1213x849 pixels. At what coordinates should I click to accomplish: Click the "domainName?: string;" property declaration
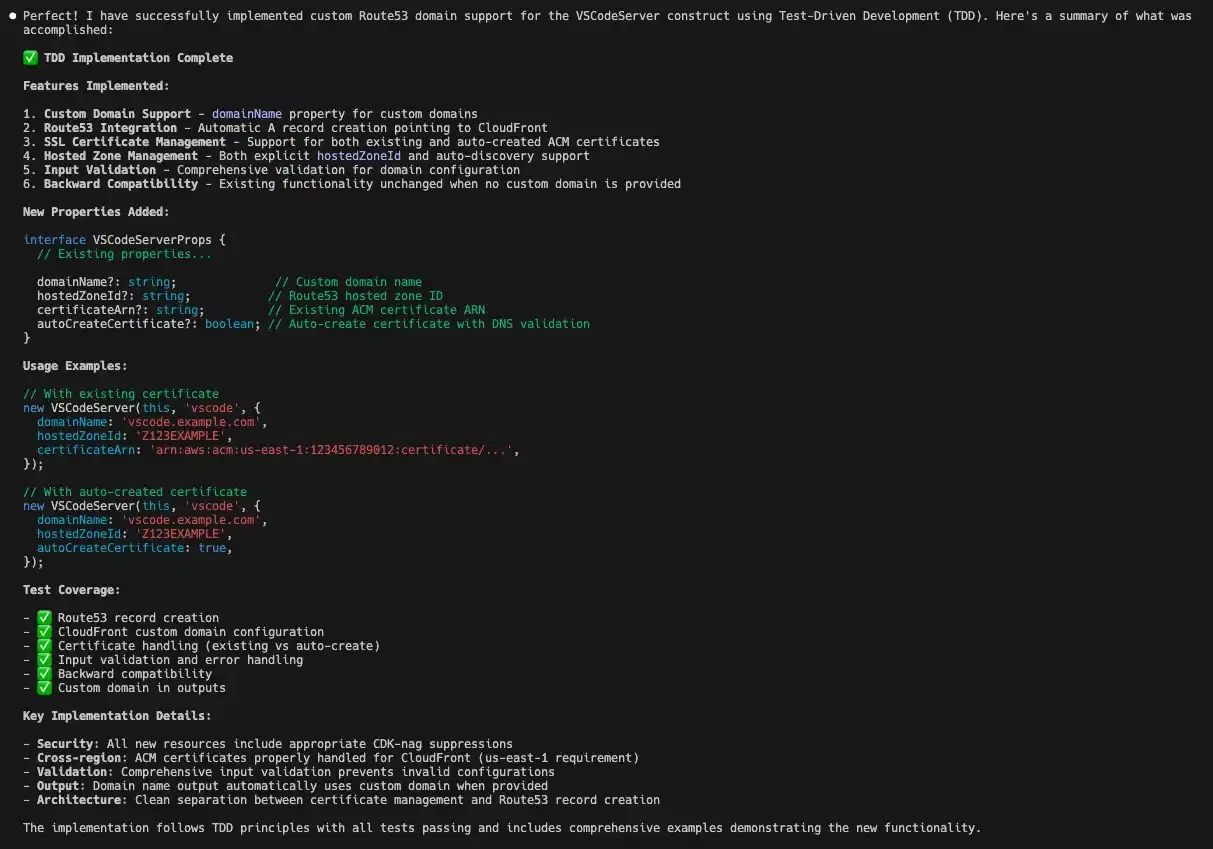[107, 282]
